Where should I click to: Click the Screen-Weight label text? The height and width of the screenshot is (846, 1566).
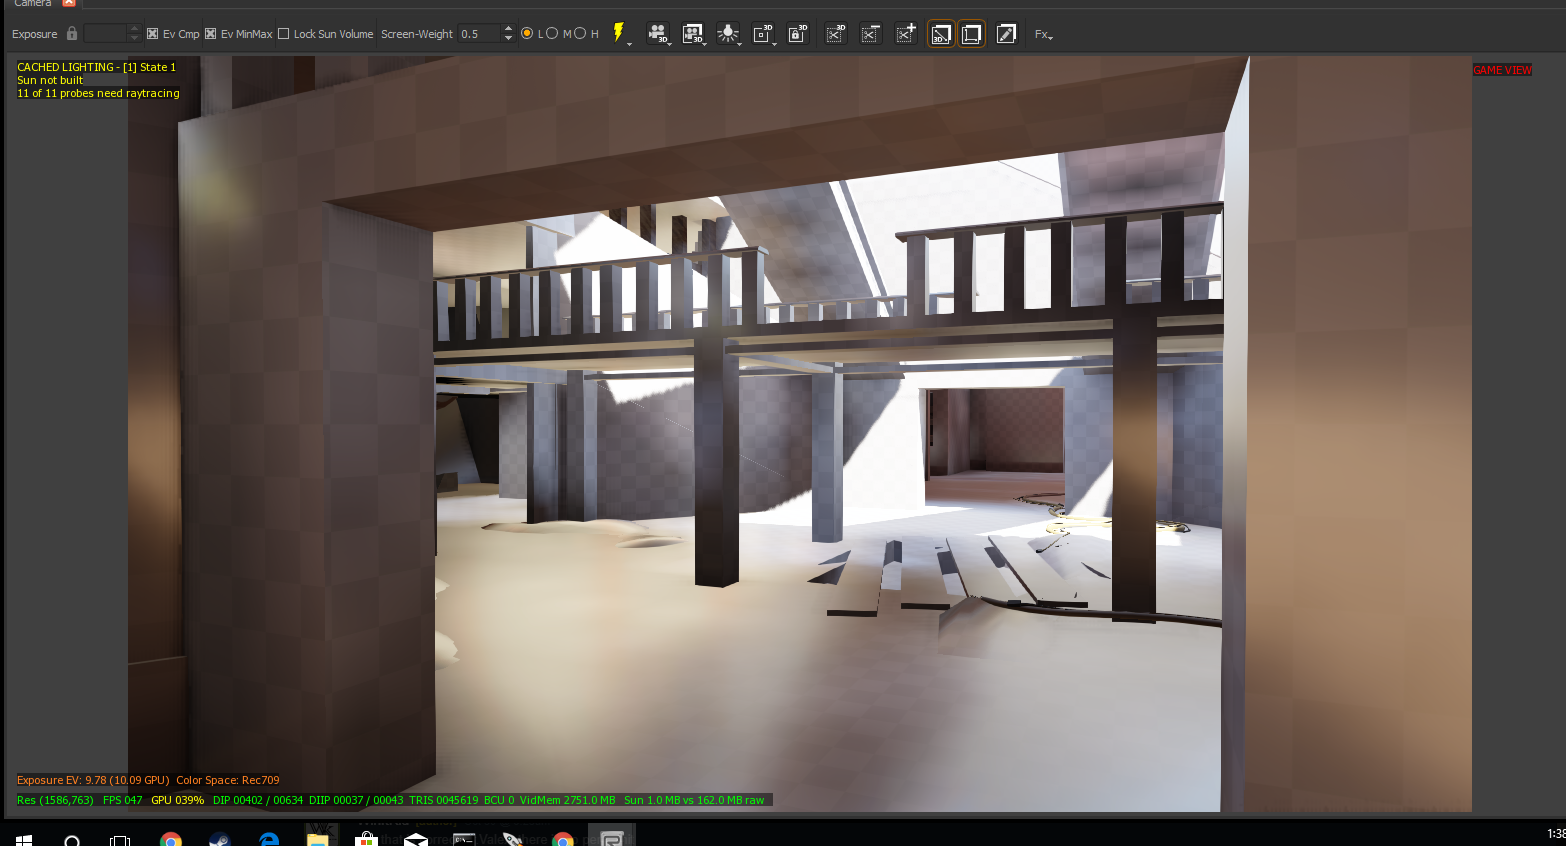pos(417,34)
